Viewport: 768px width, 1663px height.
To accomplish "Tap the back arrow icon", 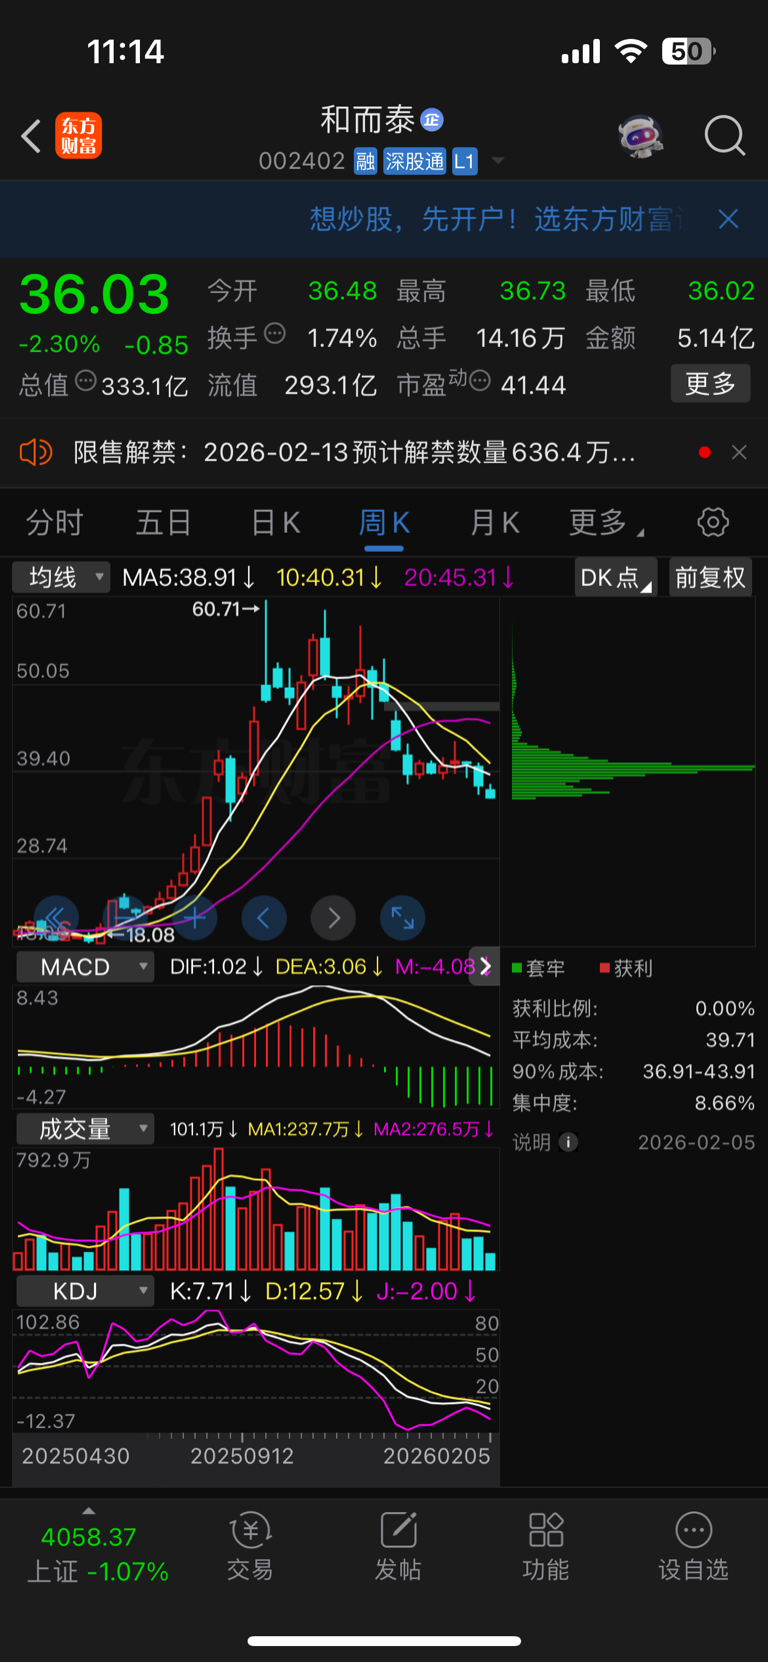I will tap(31, 136).
